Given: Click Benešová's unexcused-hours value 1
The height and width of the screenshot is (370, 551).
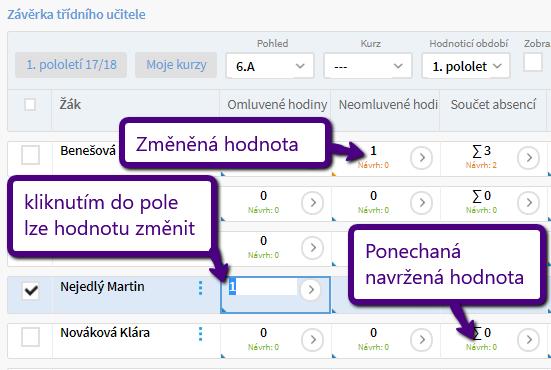Looking at the screenshot, I should [373, 151].
